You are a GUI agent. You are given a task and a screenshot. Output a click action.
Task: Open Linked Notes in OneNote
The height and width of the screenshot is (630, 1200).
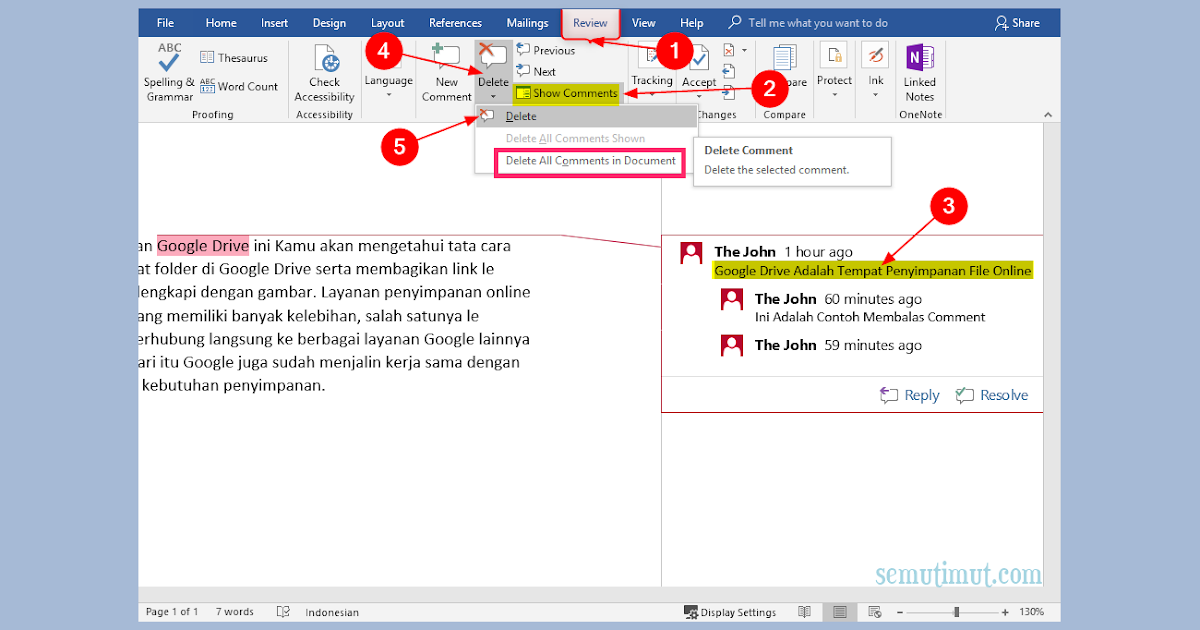[919, 72]
